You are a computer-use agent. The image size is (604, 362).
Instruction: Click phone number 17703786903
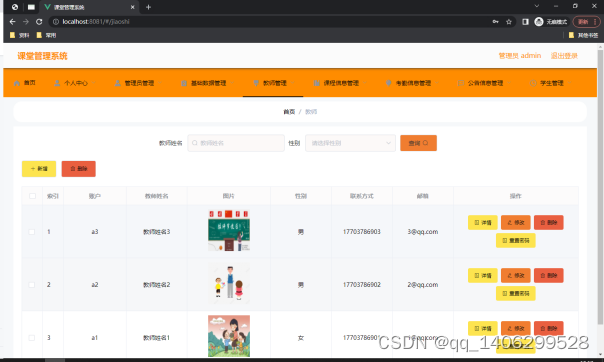[x=362, y=232]
